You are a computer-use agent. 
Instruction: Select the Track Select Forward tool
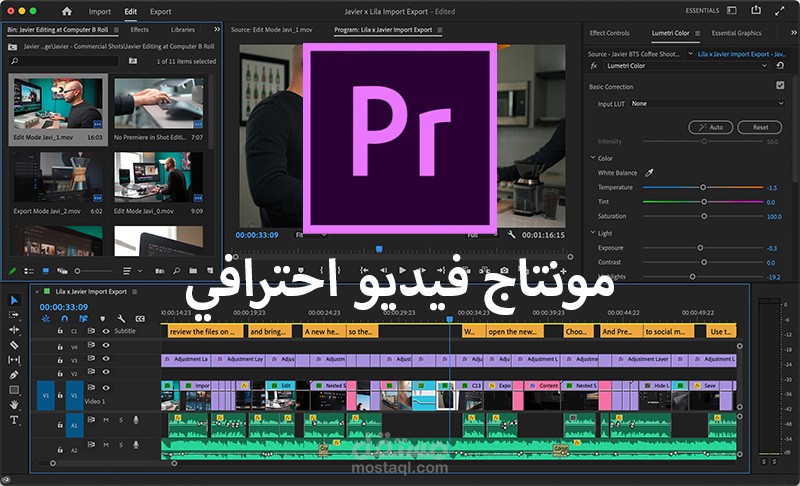(14, 315)
